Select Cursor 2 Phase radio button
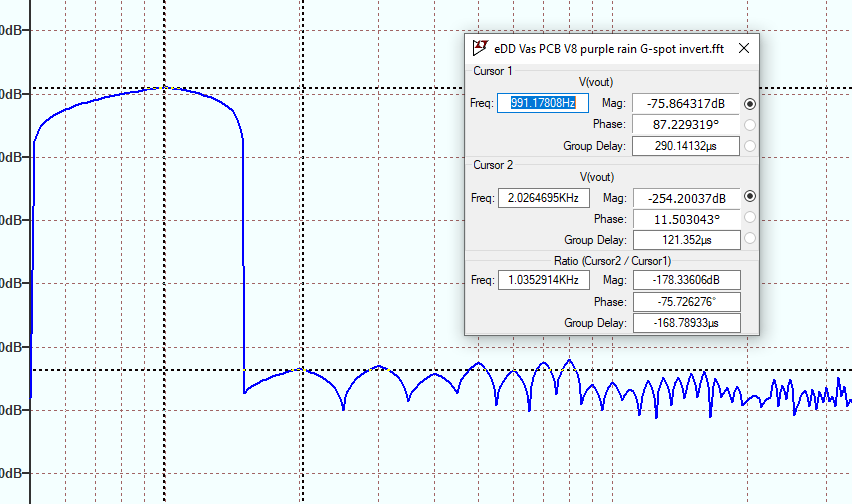 click(x=750, y=217)
